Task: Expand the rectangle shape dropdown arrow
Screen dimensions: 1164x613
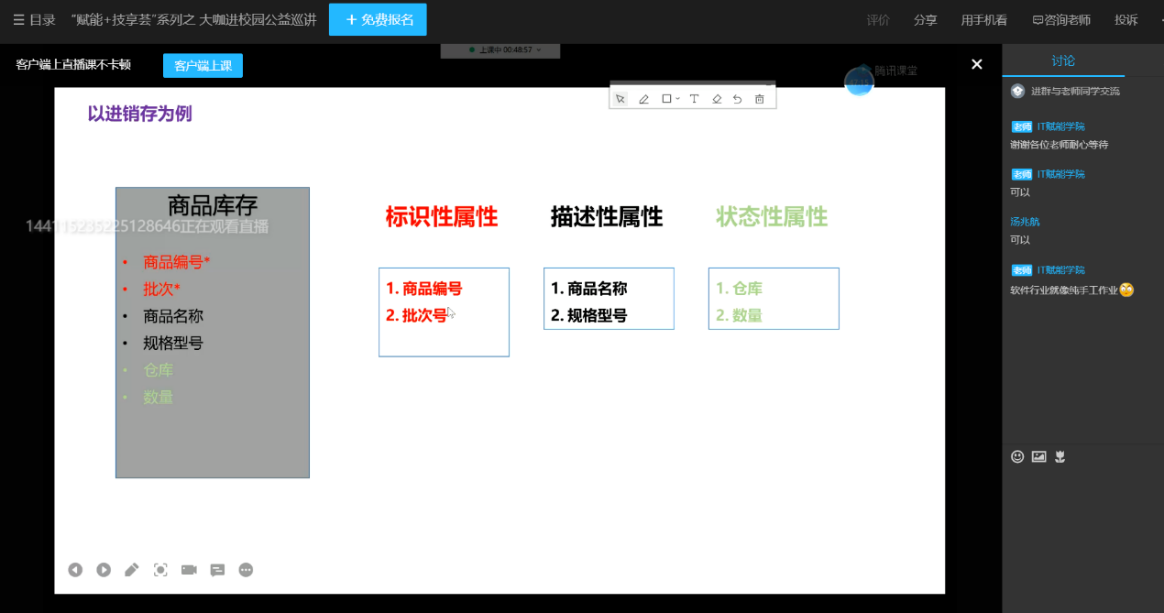Action: pos(678,99)
